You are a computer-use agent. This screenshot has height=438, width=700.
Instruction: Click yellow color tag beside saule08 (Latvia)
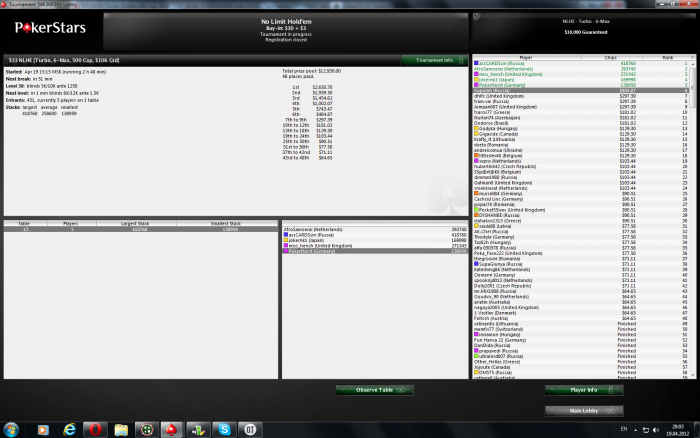pyautogui.click(x=476, y=226)
